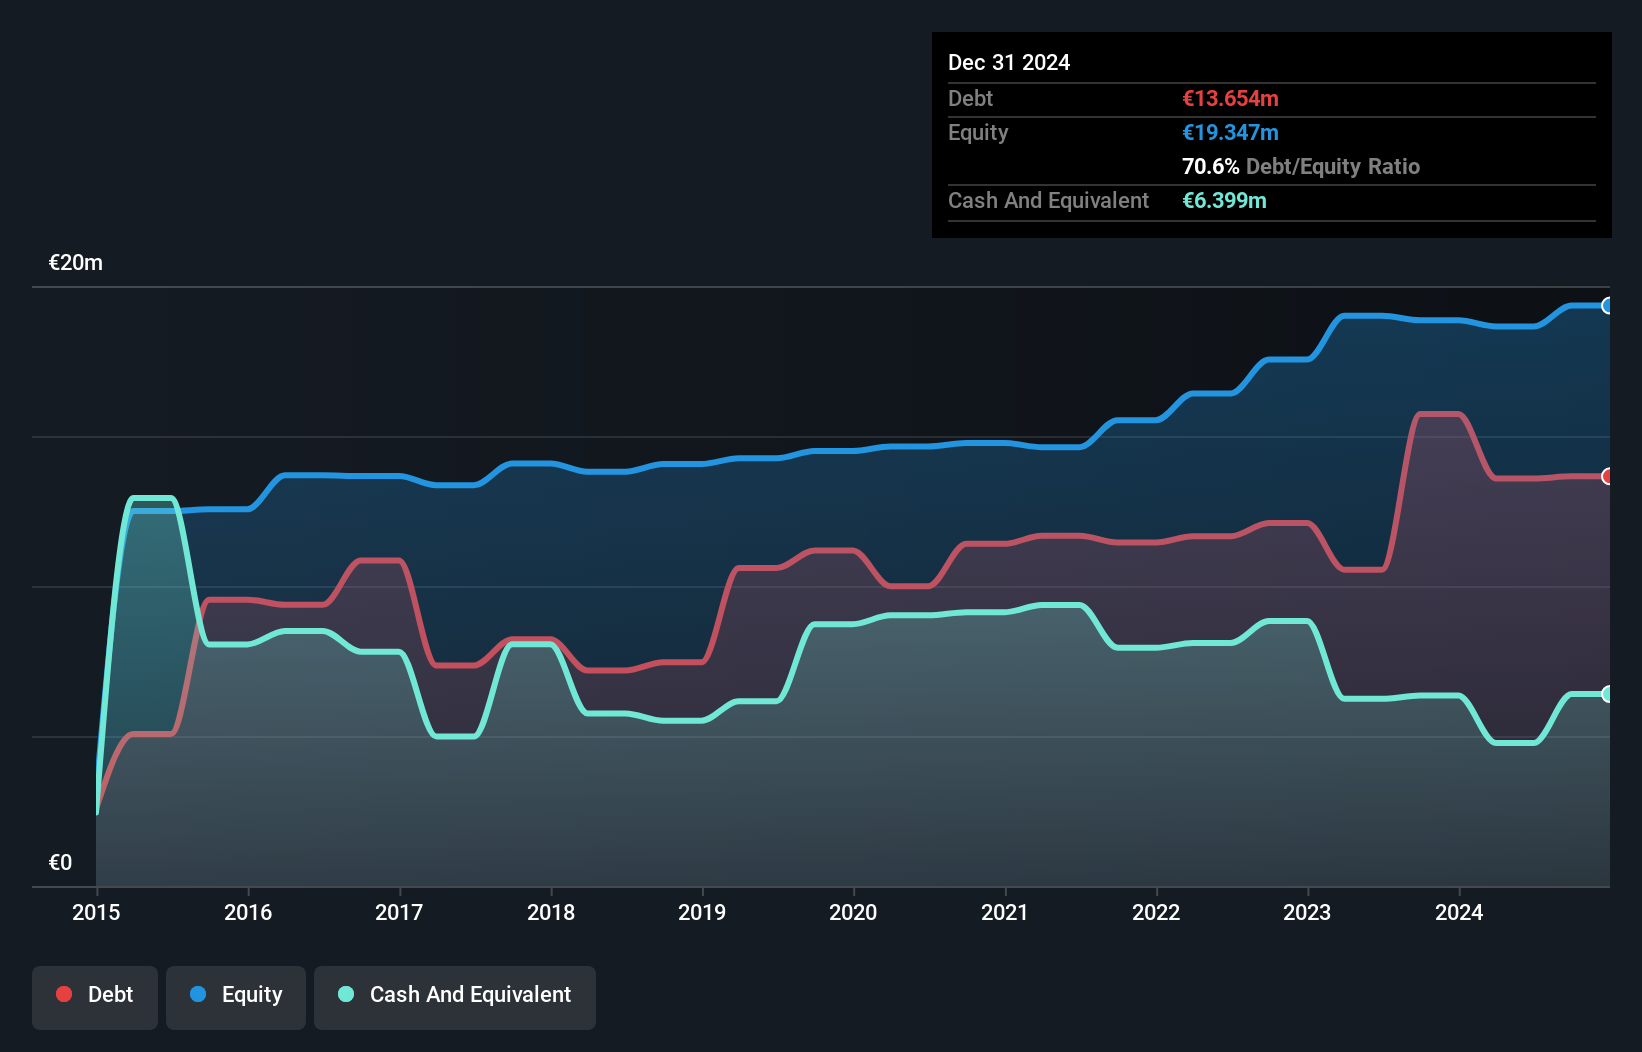Click the €6.399m cash value
Image resolution: width=1642 pixels, height=1052 pixels.
(1224, 200)
